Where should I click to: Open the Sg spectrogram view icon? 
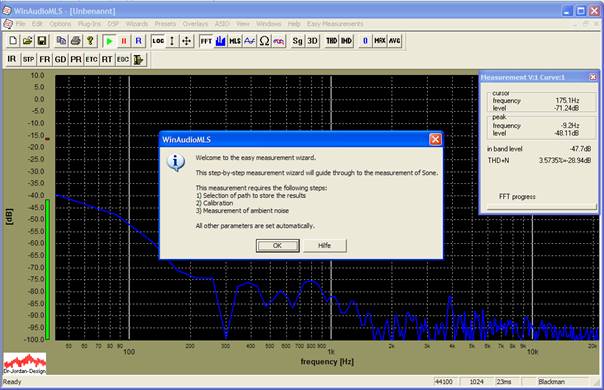[297, 40]
